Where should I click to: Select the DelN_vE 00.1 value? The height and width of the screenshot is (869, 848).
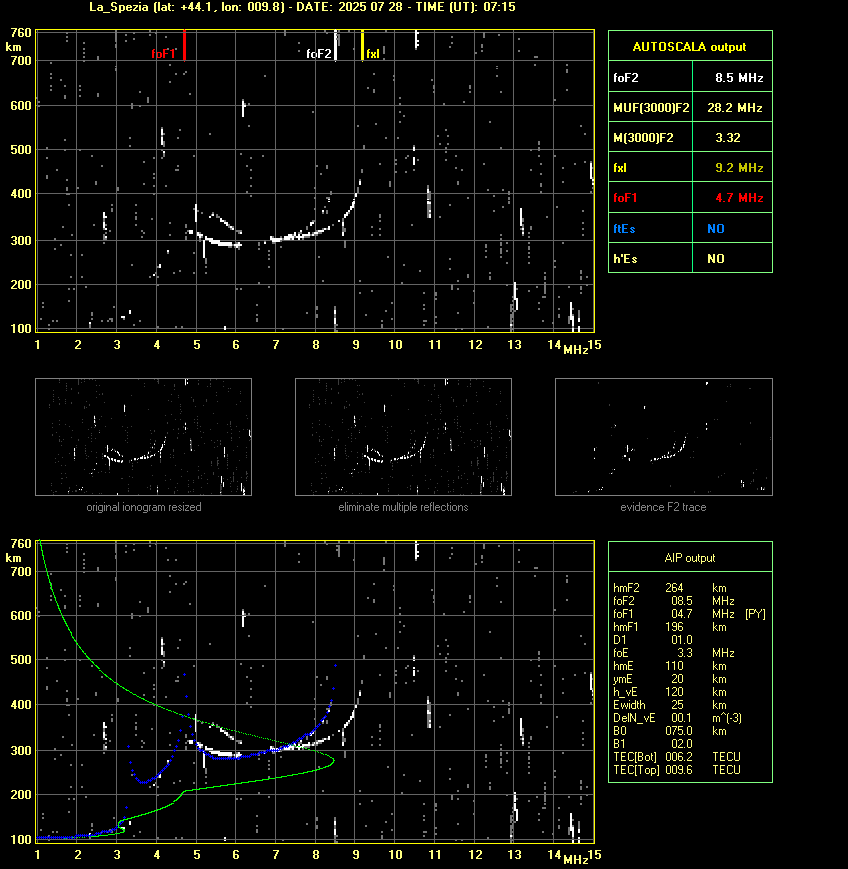point(682,718)
